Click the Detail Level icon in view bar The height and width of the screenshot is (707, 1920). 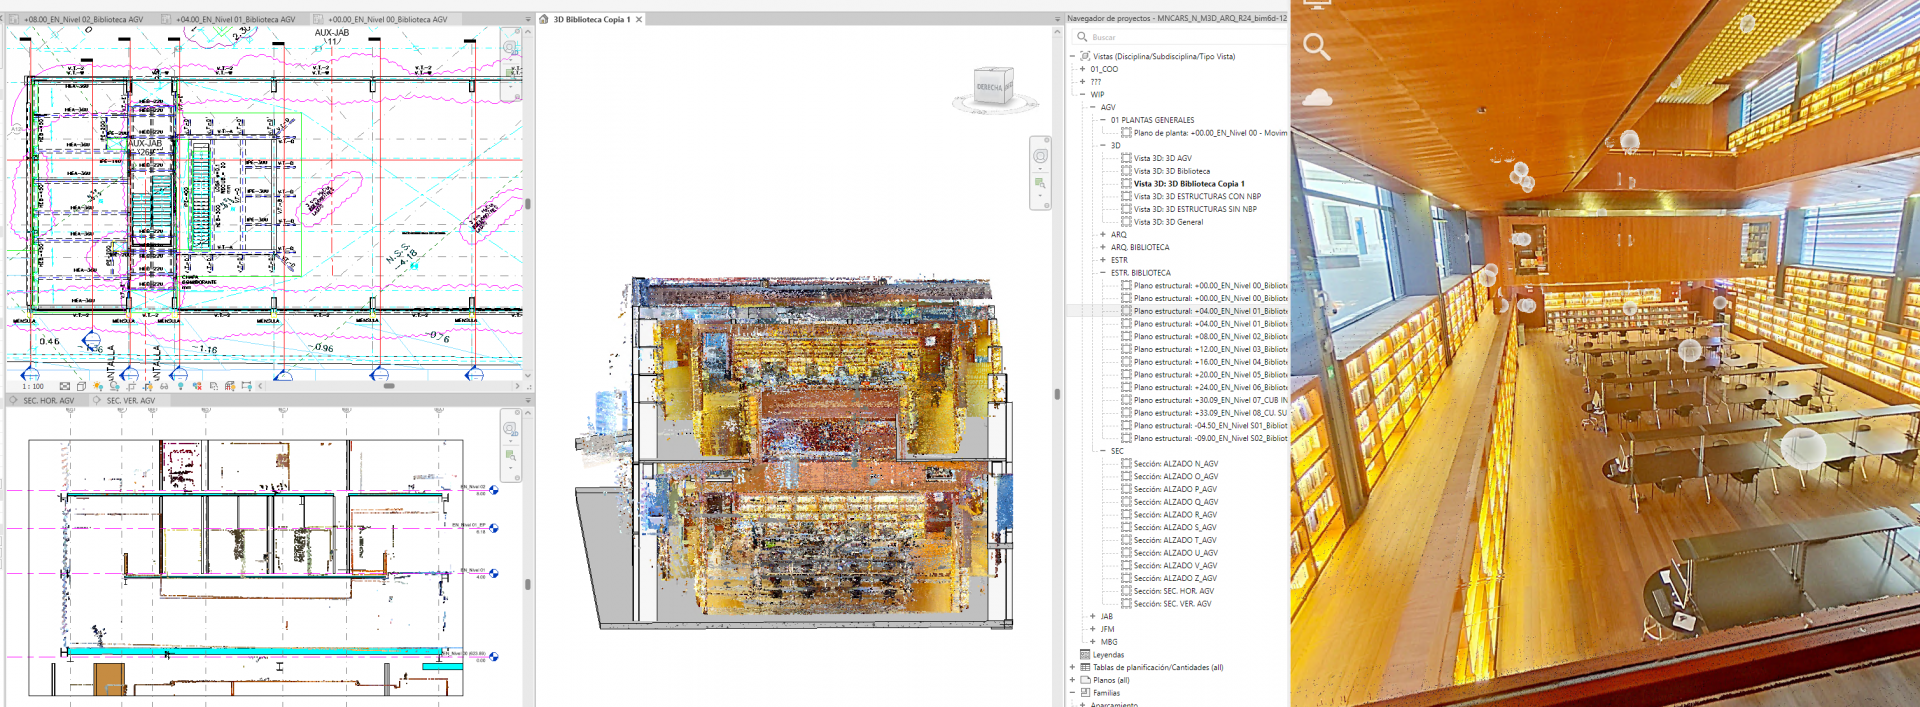pyautogui.click(x=65, y=386)
